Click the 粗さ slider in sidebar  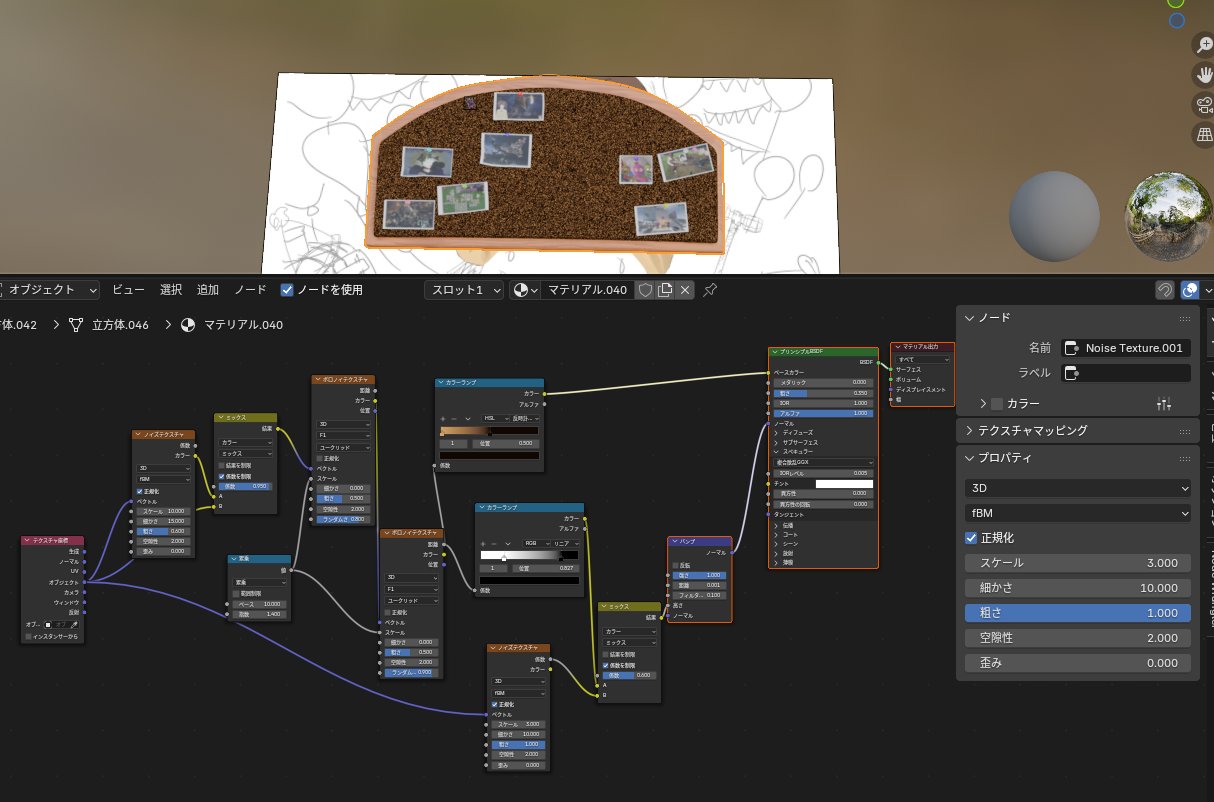coord(1077,613)
